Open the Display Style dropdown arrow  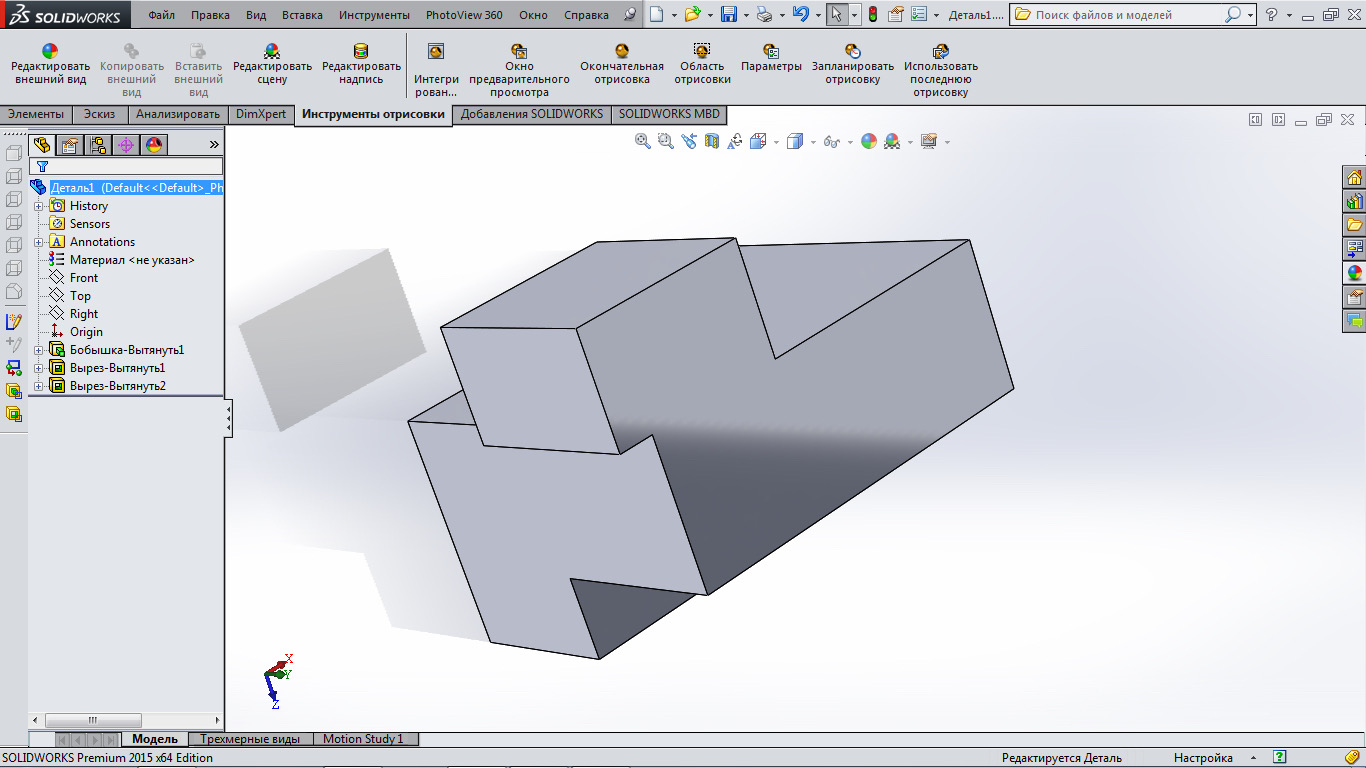(x=813, y=142)
